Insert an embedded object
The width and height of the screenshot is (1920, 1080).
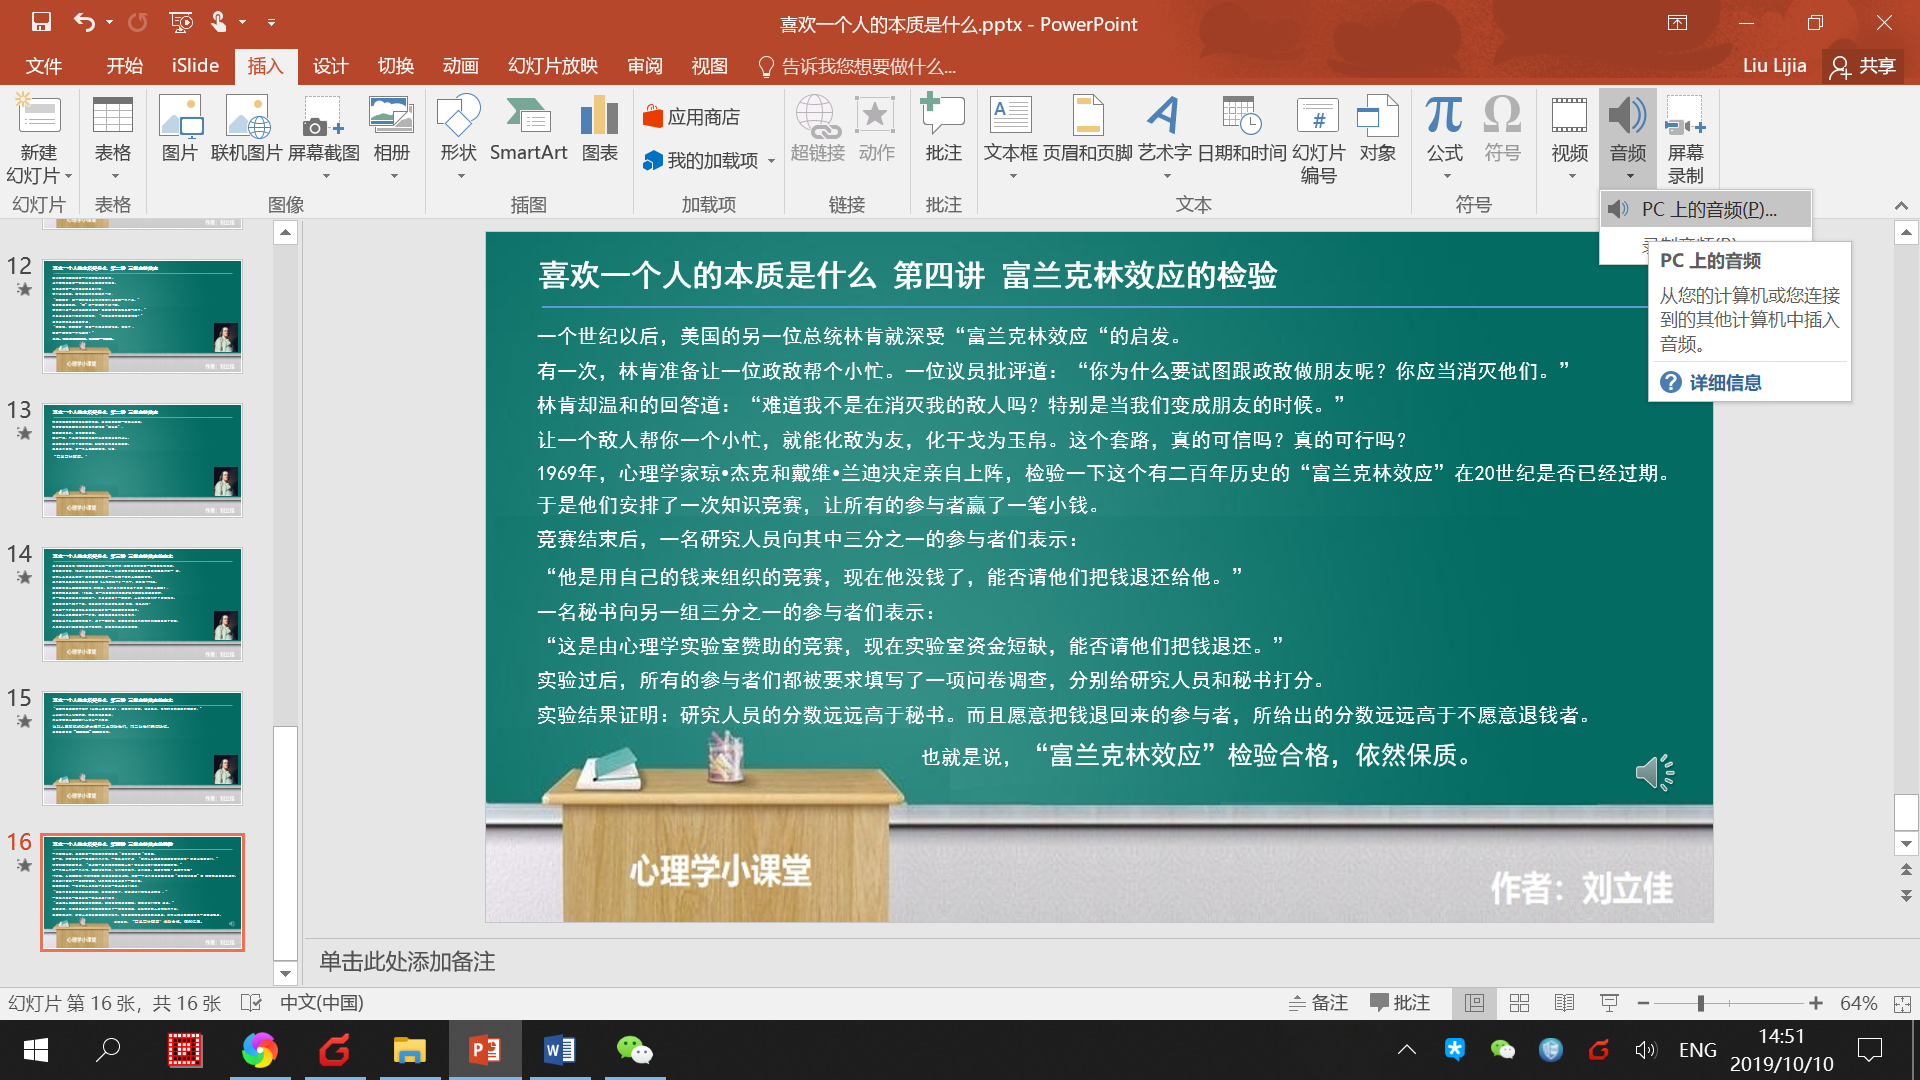pos(1377,130)
